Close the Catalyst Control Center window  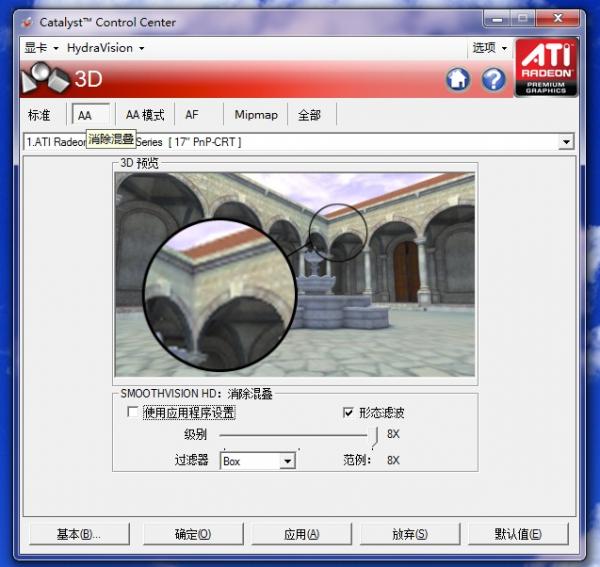558,18
